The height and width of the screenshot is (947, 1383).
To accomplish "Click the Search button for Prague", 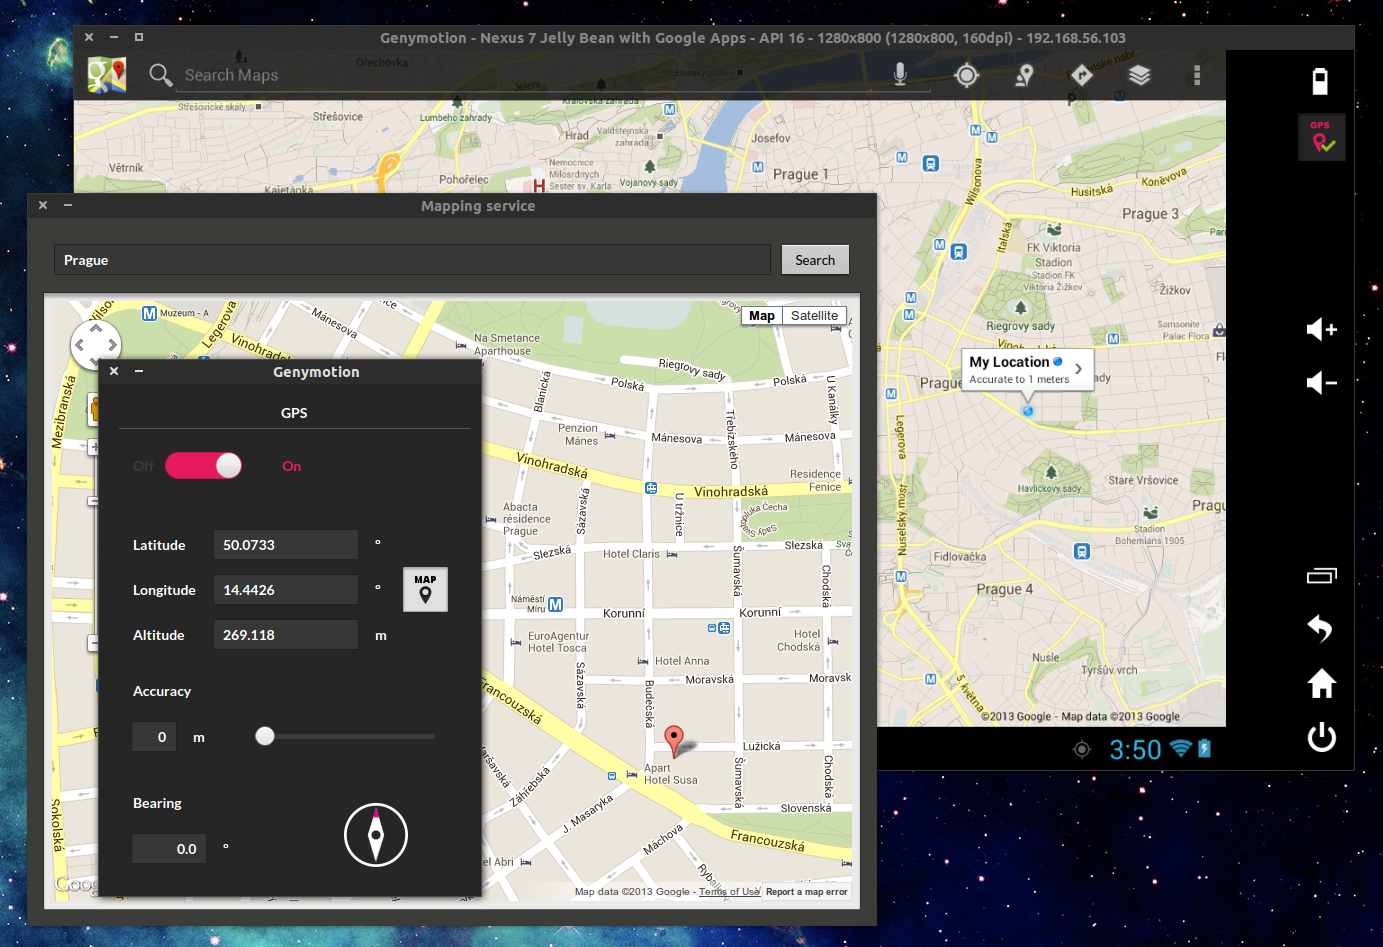I will coord(815,260).
